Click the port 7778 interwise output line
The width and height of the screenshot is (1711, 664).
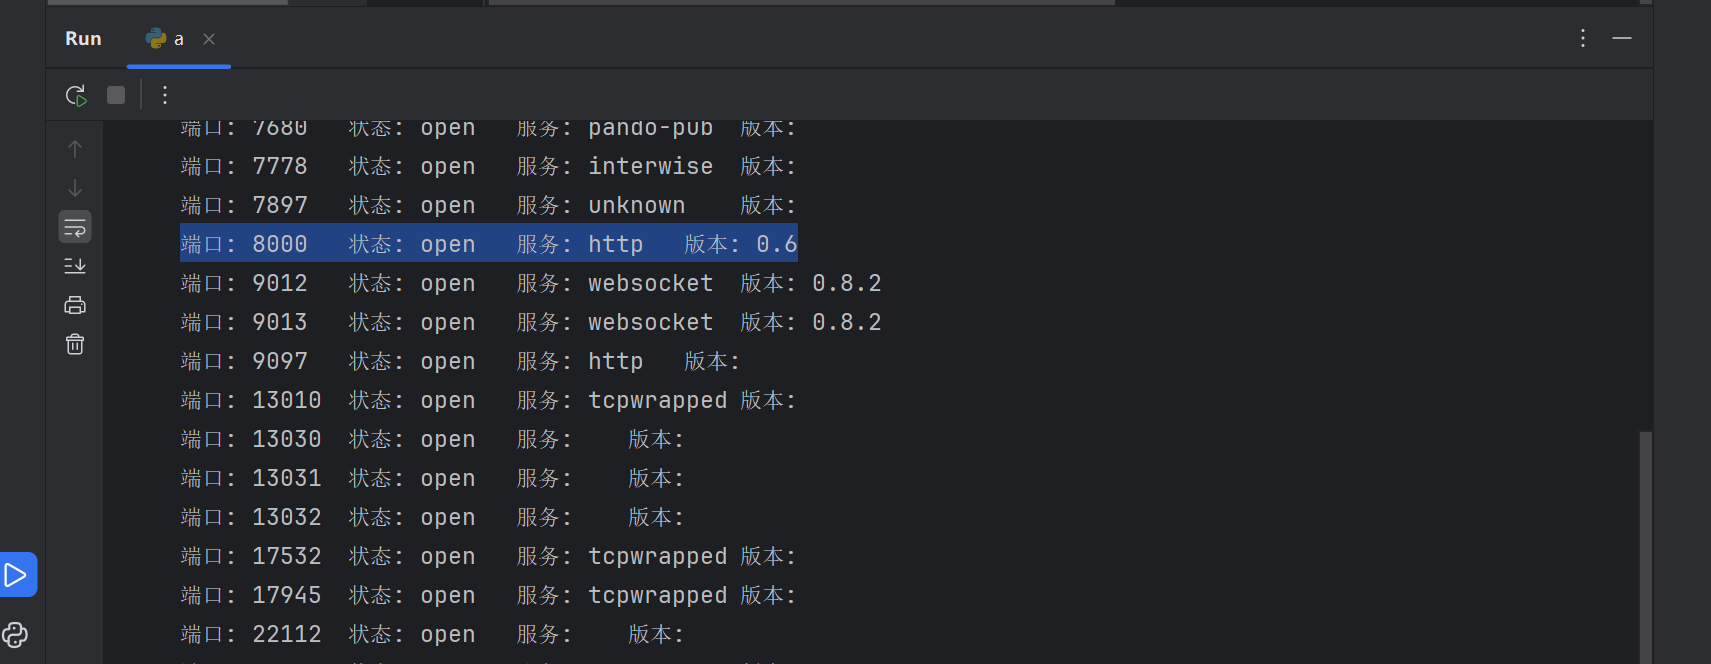pyautogui.click(x=488, y=167)
